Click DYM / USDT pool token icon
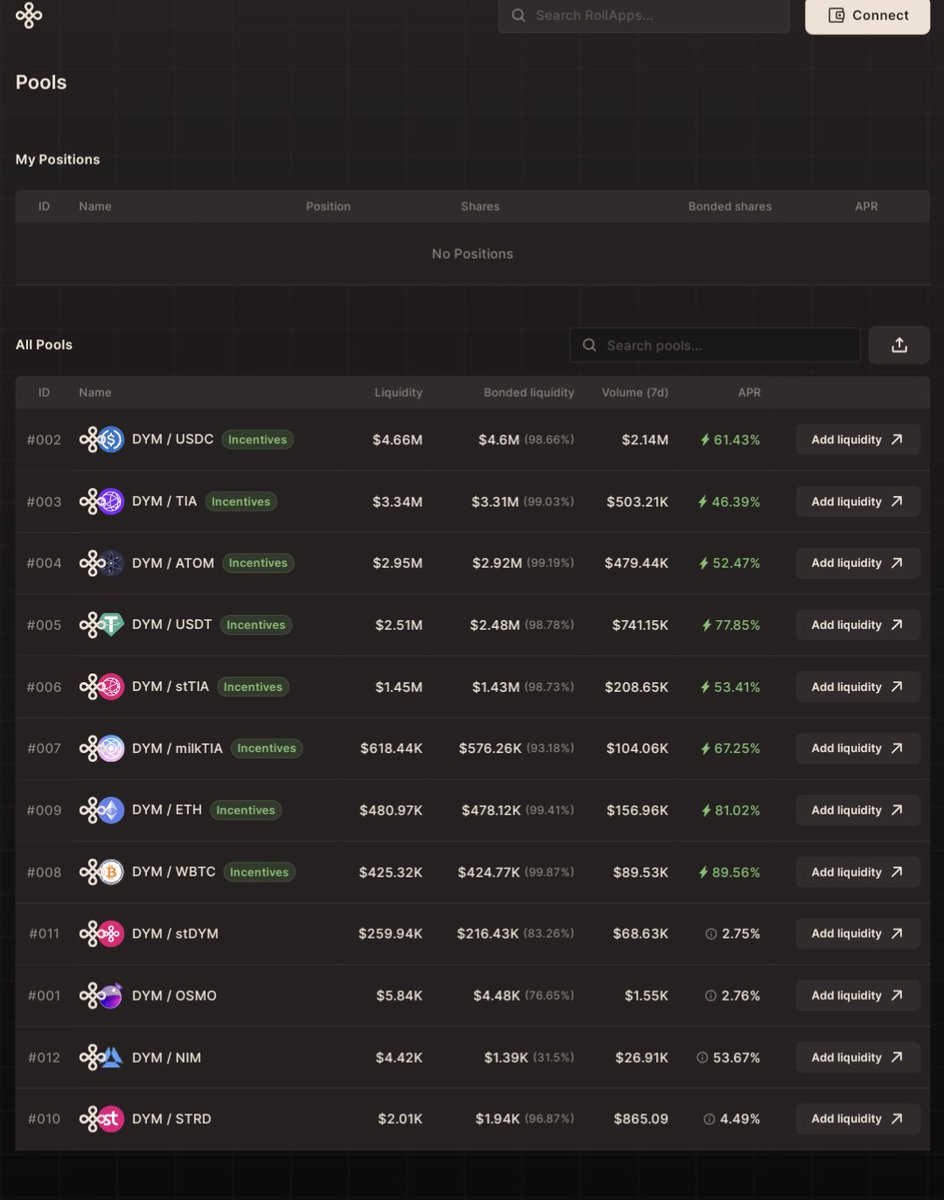This screenshot has width=944, height=1200. point(102,625)
